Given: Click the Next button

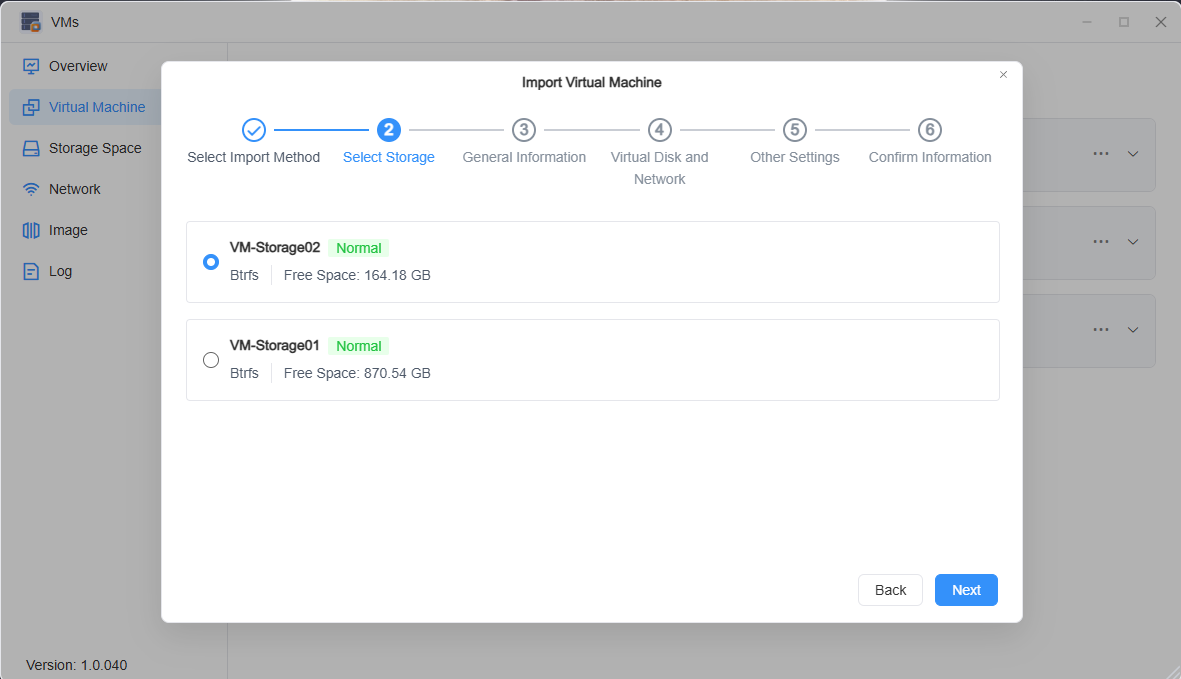Looking at the screenshot, I should pos(965,589).
